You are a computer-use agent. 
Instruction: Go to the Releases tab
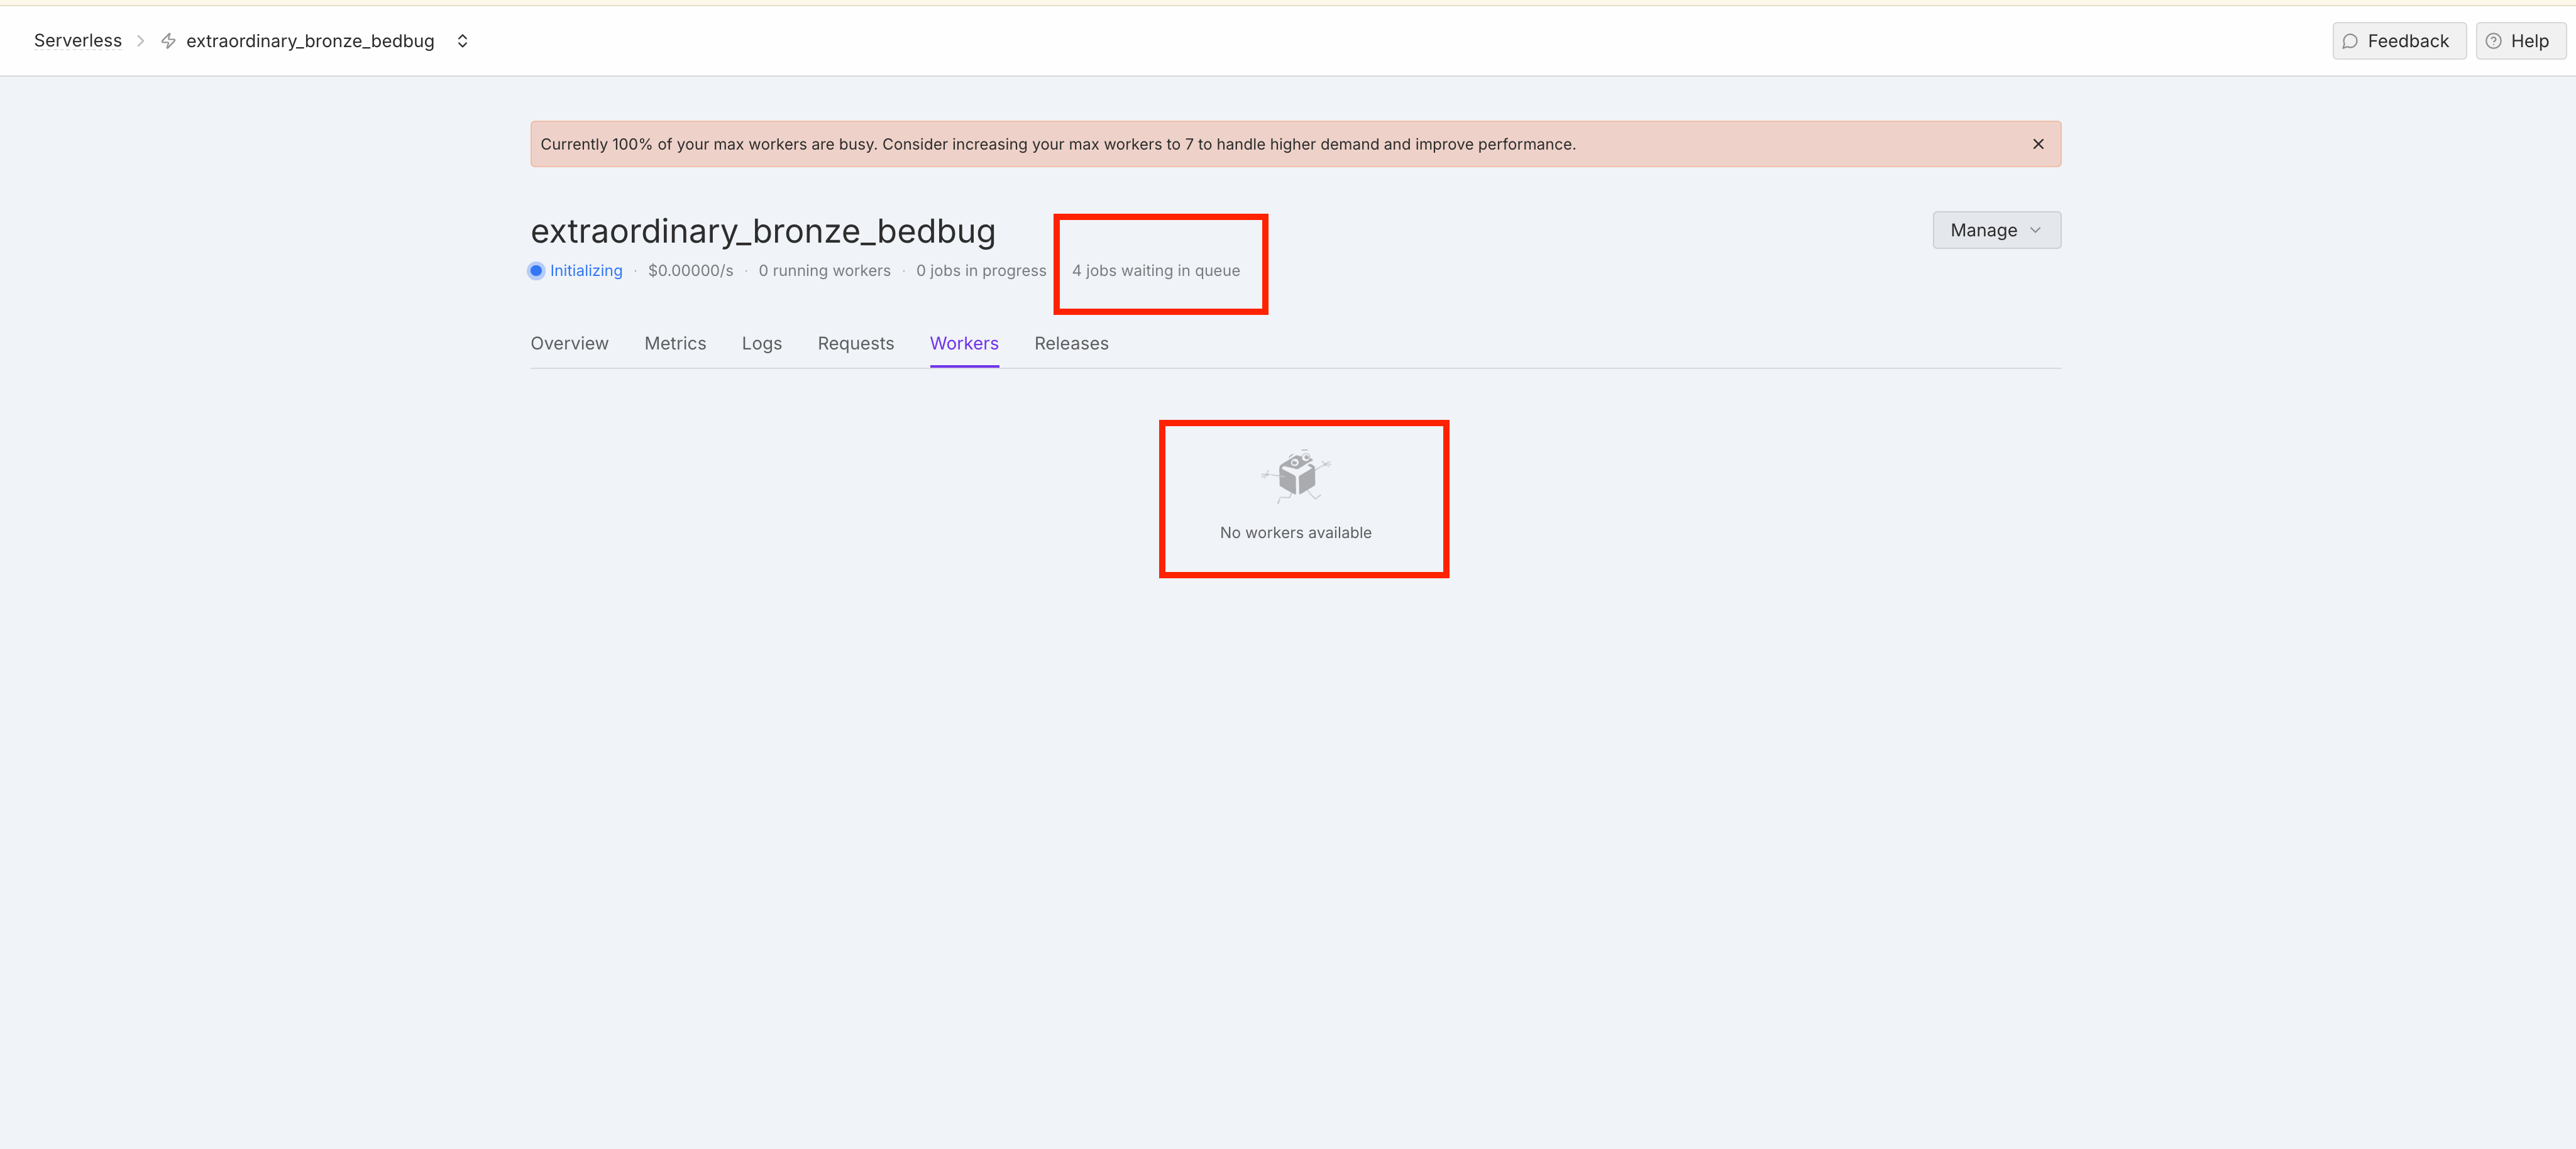1071,343
